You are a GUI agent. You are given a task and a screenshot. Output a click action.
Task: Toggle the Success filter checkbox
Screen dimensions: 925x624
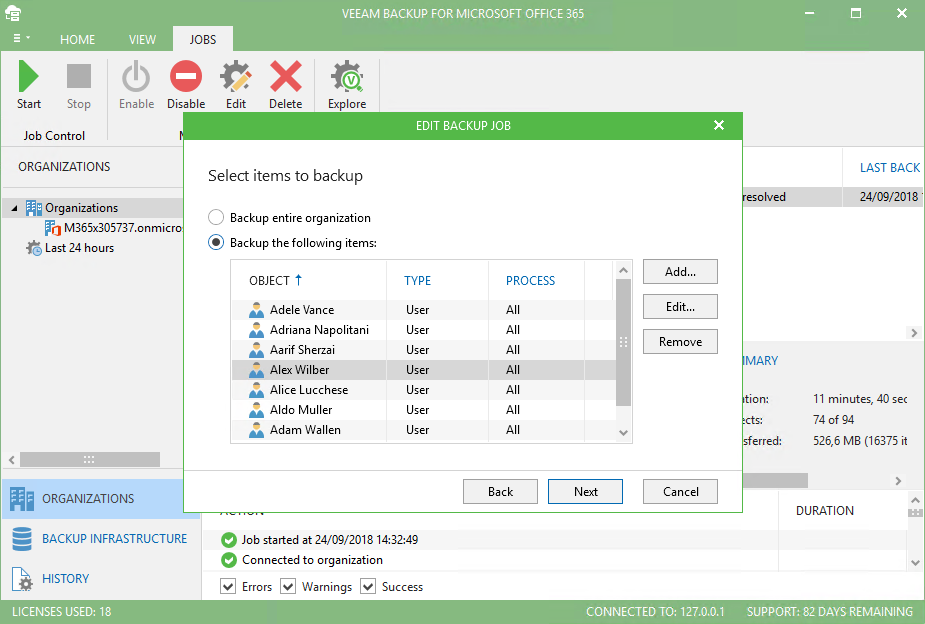point(368,586)
